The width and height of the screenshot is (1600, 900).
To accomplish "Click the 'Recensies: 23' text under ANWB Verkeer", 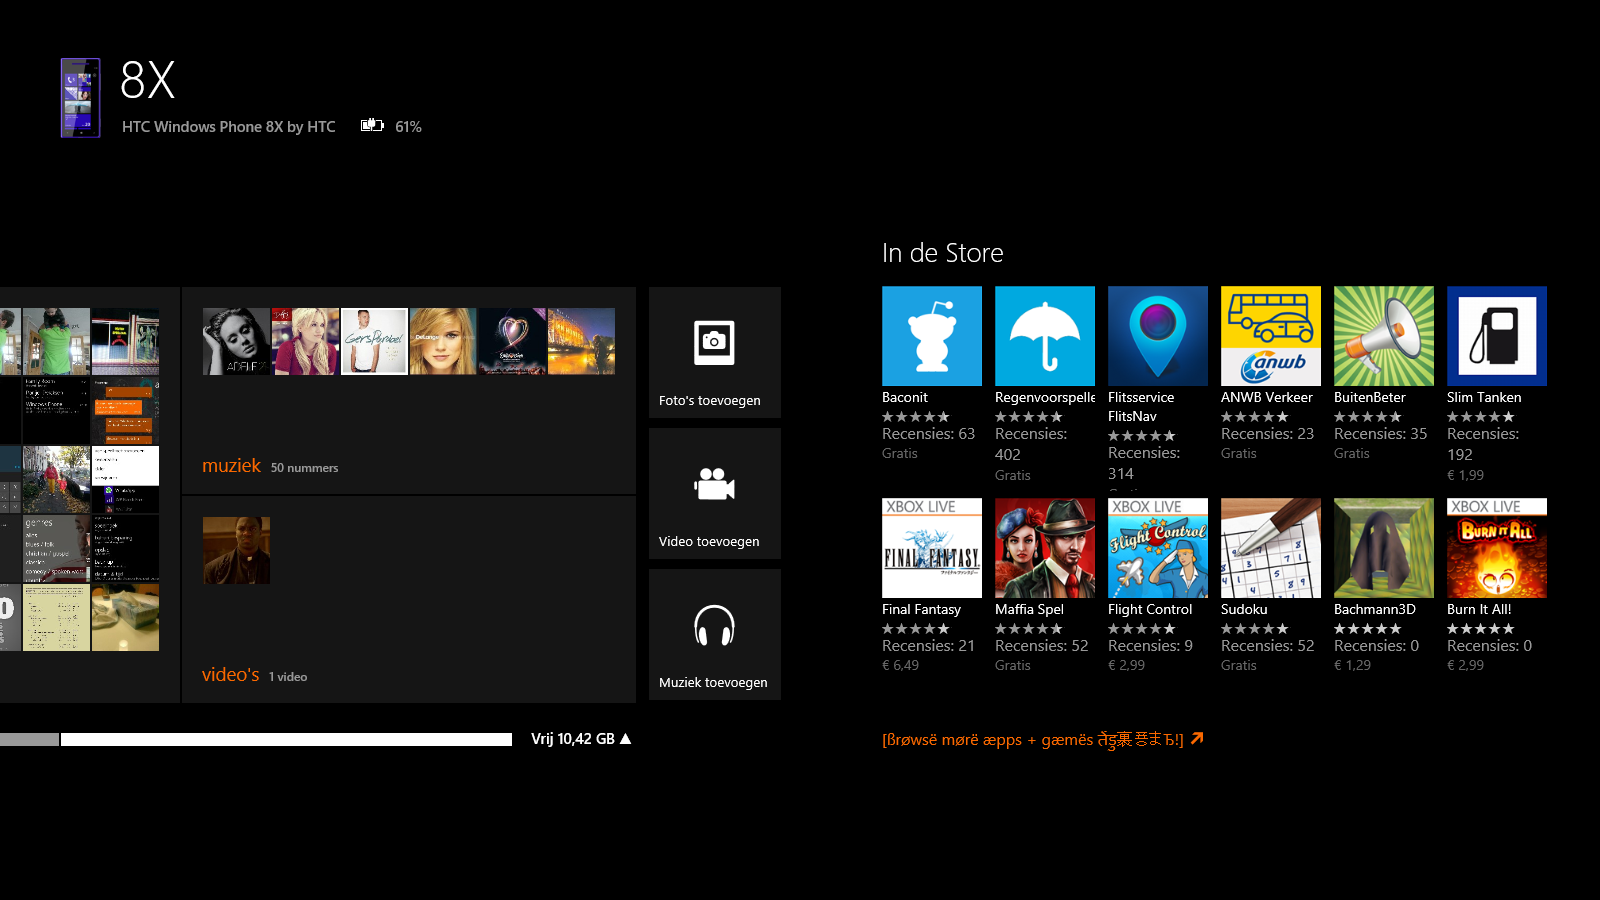I will click(1267, 434).
